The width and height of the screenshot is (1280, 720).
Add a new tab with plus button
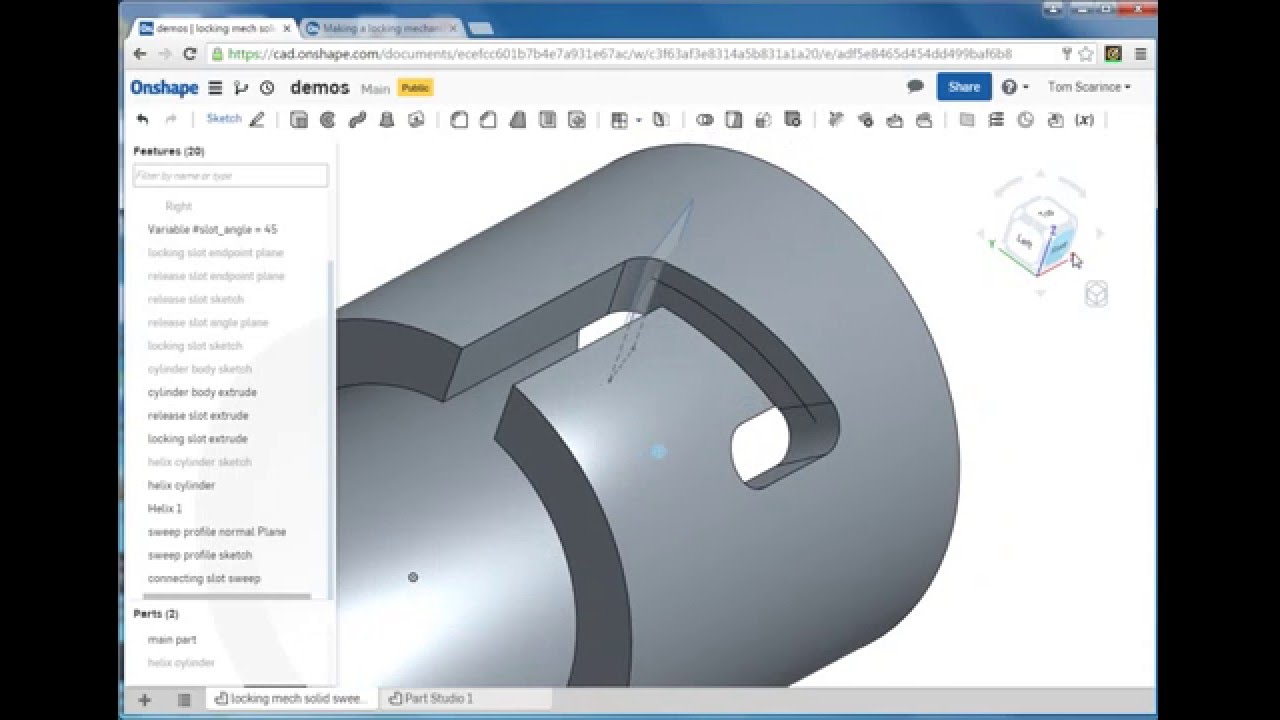(144, 700)
